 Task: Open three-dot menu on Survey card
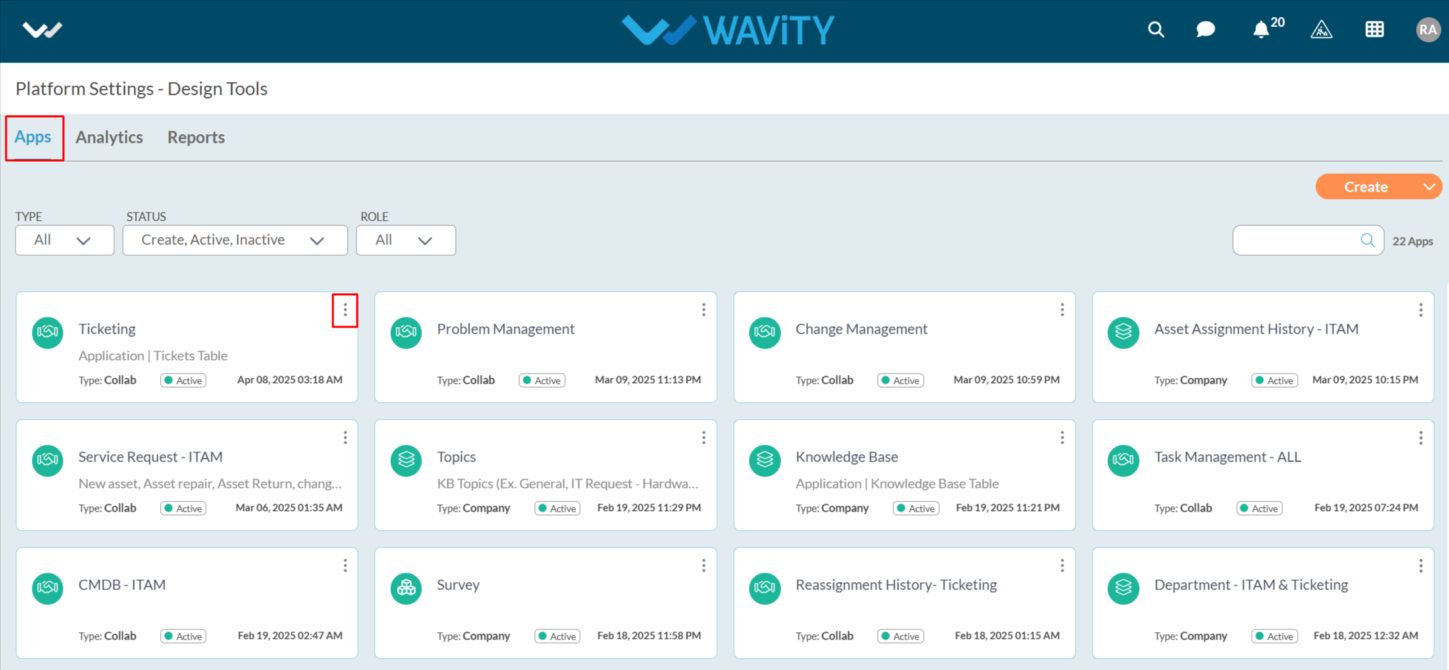tap(704, 566)
